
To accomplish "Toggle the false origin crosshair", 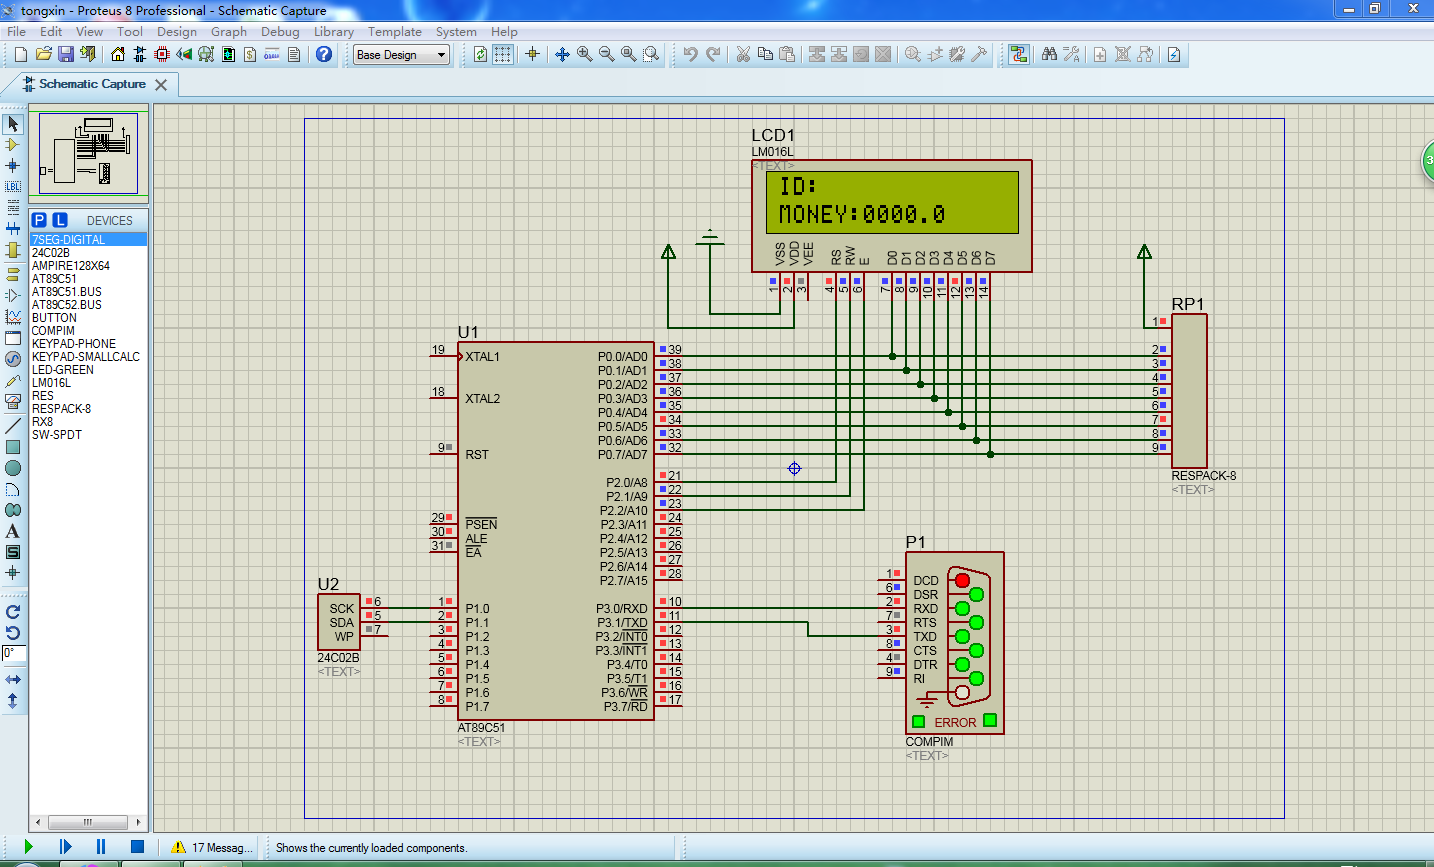I will [x=532, y=54].
